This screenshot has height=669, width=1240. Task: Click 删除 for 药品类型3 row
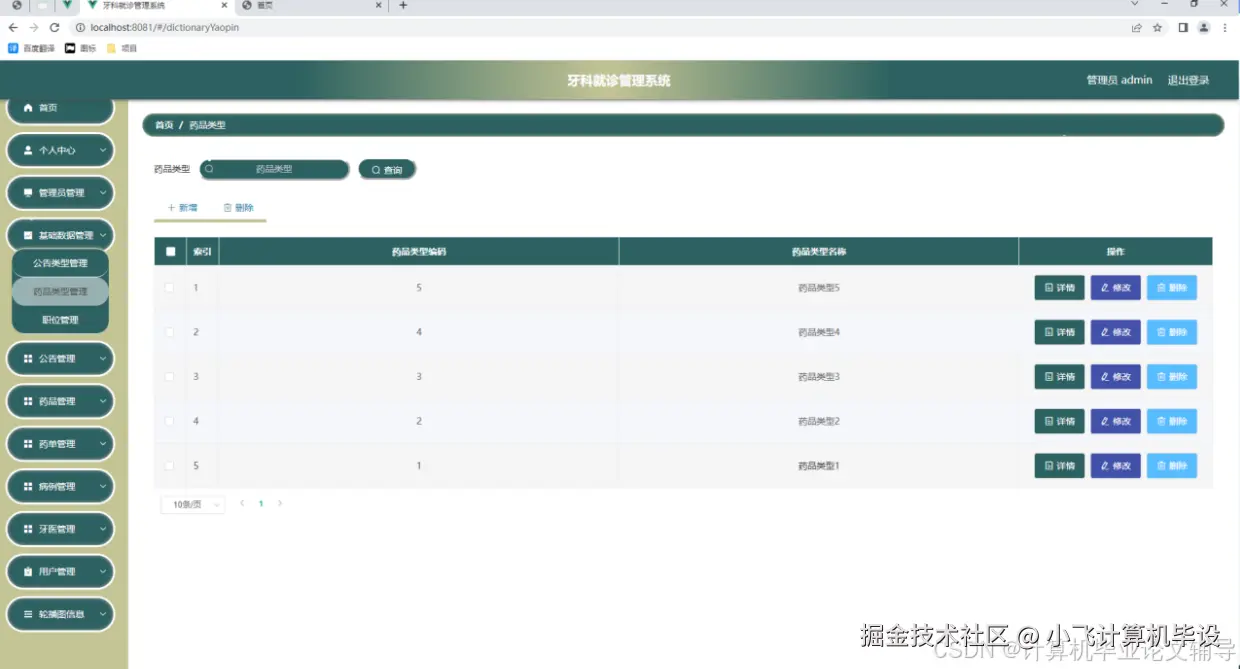1171,377
